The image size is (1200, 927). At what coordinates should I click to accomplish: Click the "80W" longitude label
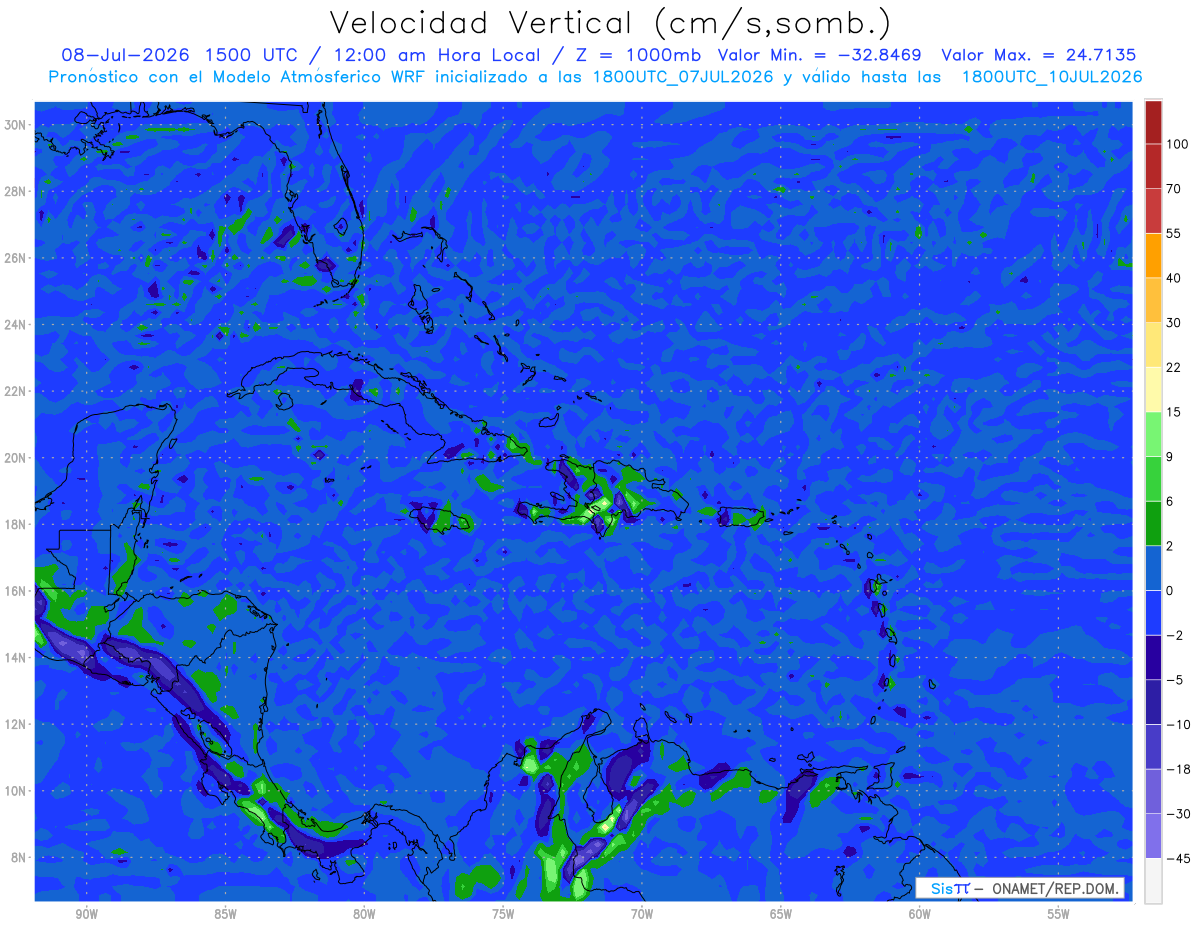click(364, 914)
